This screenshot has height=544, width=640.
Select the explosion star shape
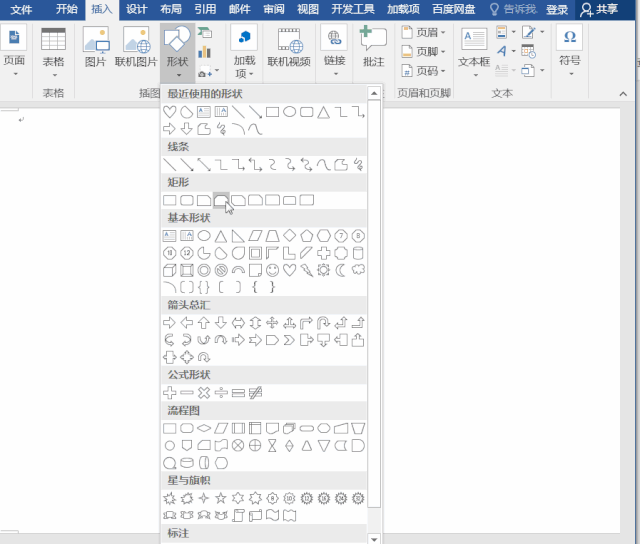[169, 498]
